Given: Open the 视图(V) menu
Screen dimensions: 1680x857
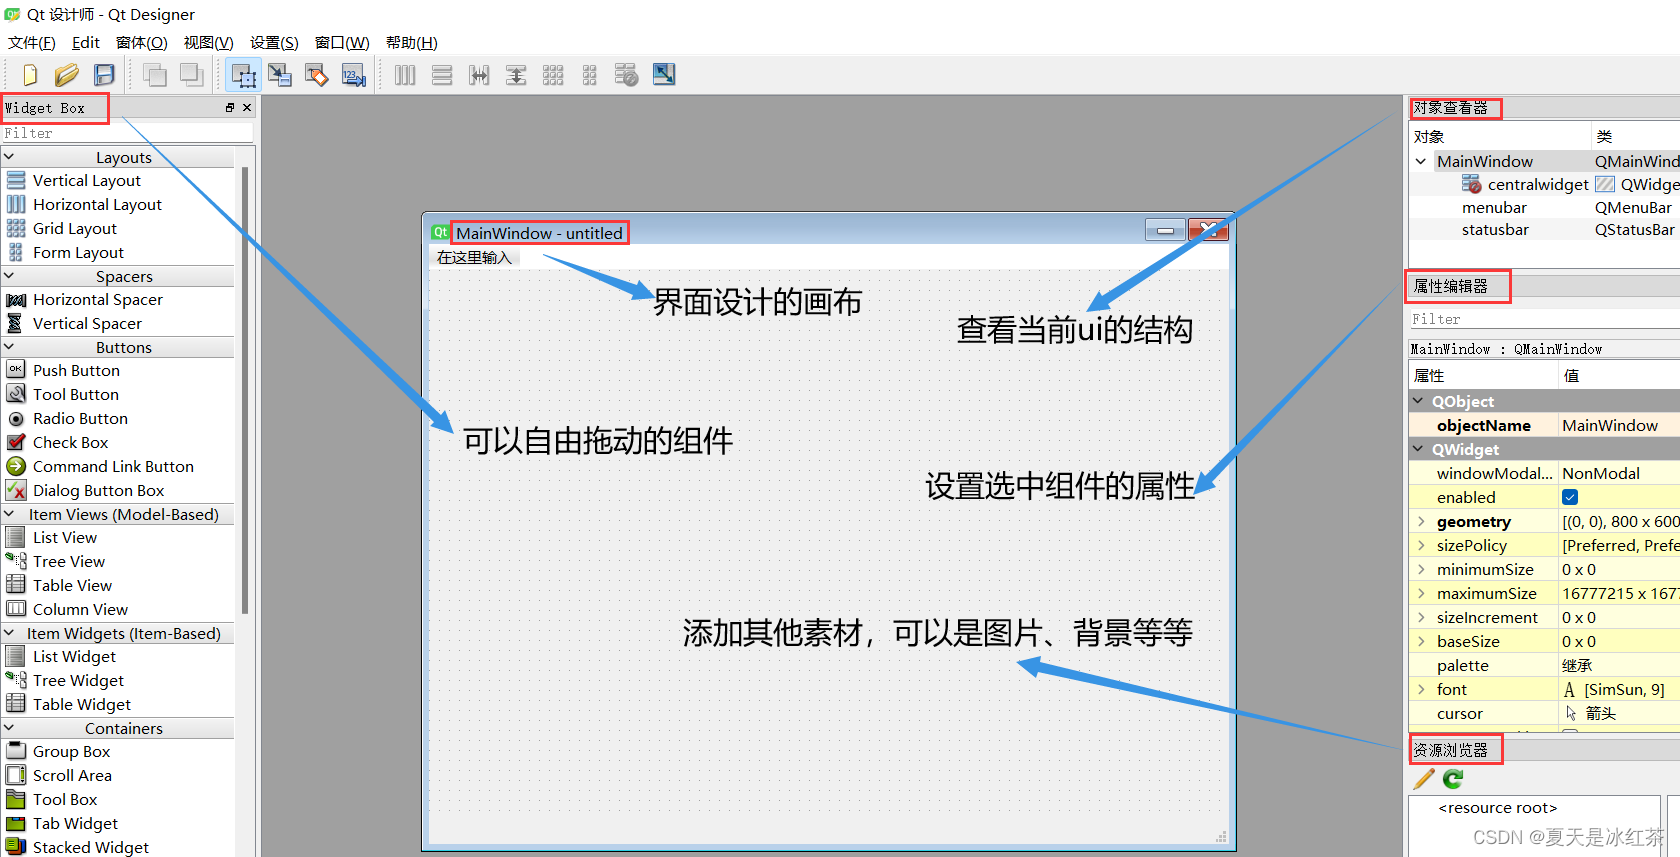Looking at the screenshot, I should [x=208, y=42].
